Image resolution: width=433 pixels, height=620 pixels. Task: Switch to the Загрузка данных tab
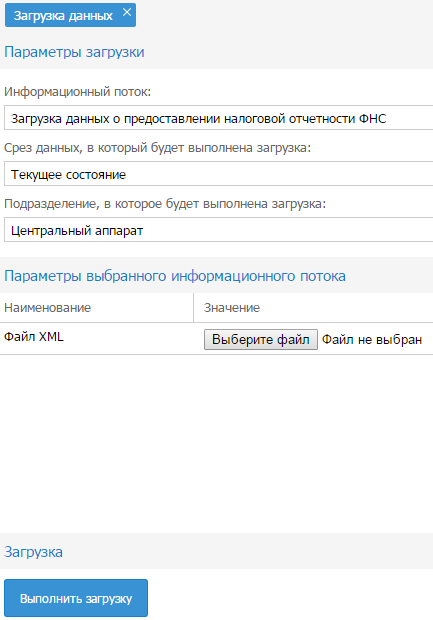pyautogui.click(x=63, y=15)
